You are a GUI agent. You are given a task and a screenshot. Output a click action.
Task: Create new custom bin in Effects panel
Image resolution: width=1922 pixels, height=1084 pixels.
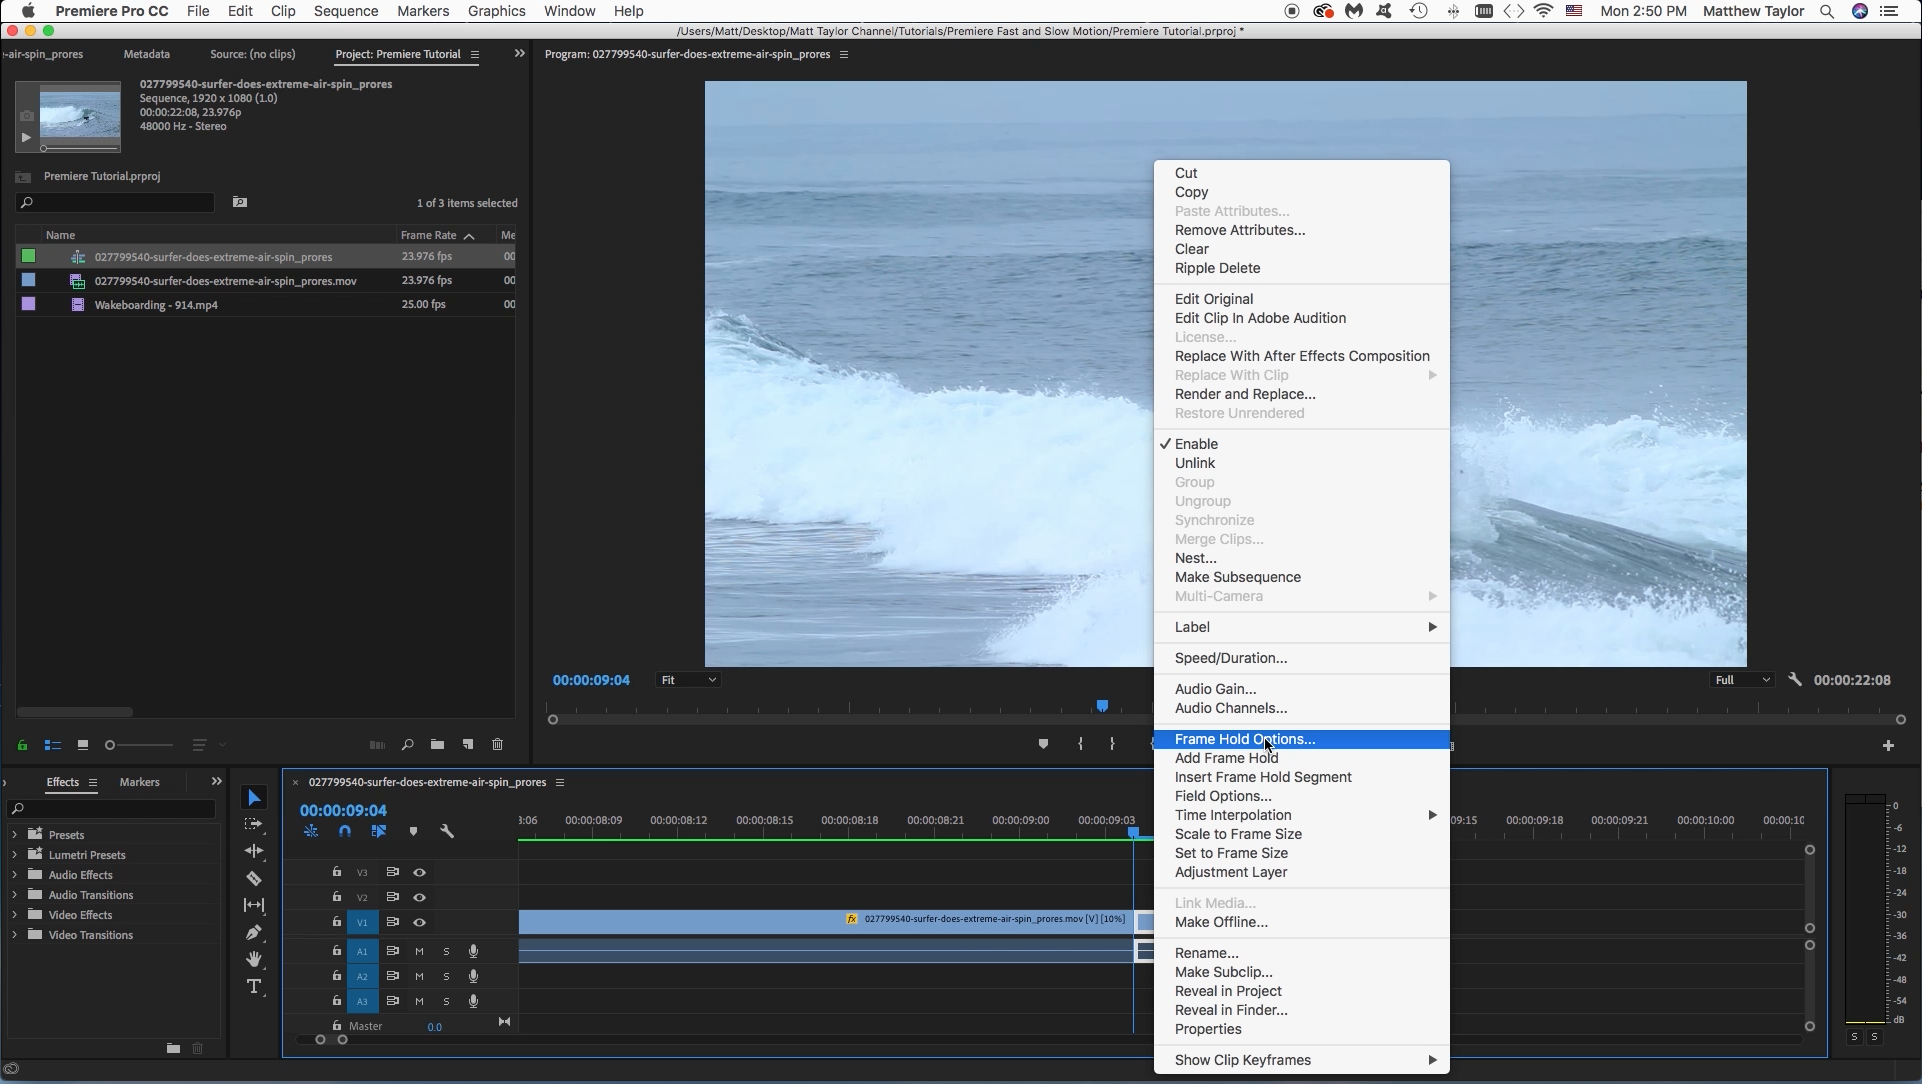tap(173, 1048)
